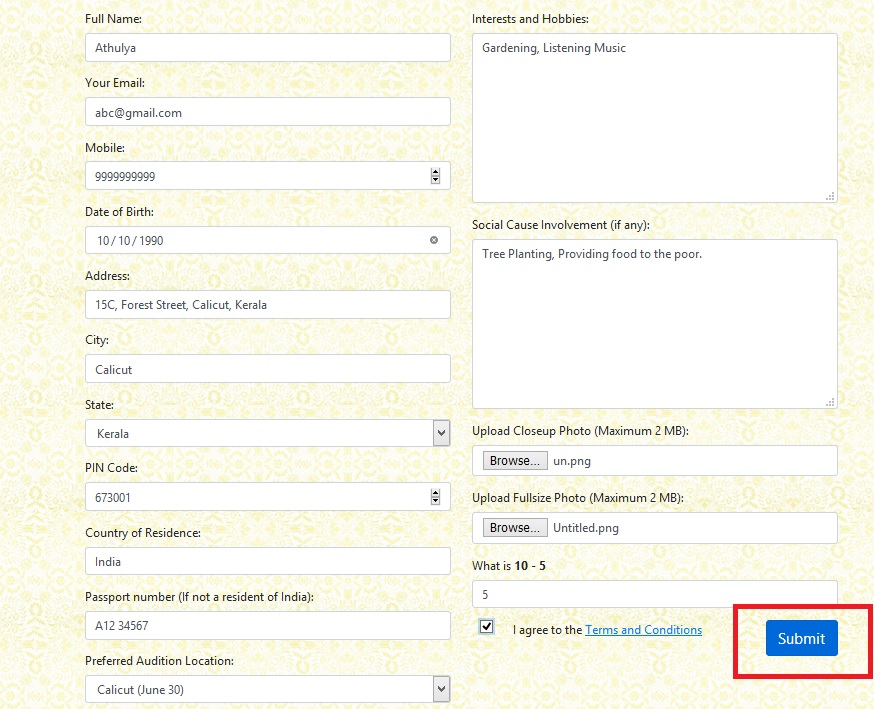Focus the Address input field
Screen dimensions: 874x709
267,305
